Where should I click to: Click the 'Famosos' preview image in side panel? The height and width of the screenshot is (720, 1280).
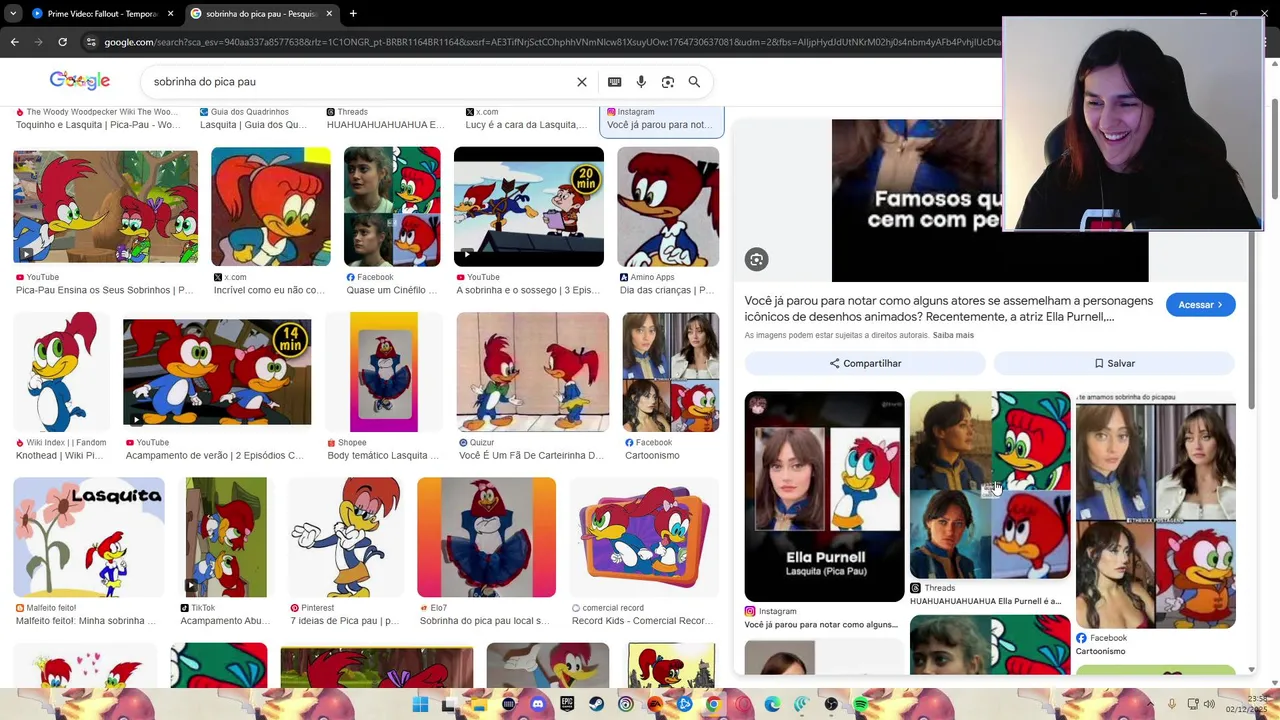tap(917, 201)
